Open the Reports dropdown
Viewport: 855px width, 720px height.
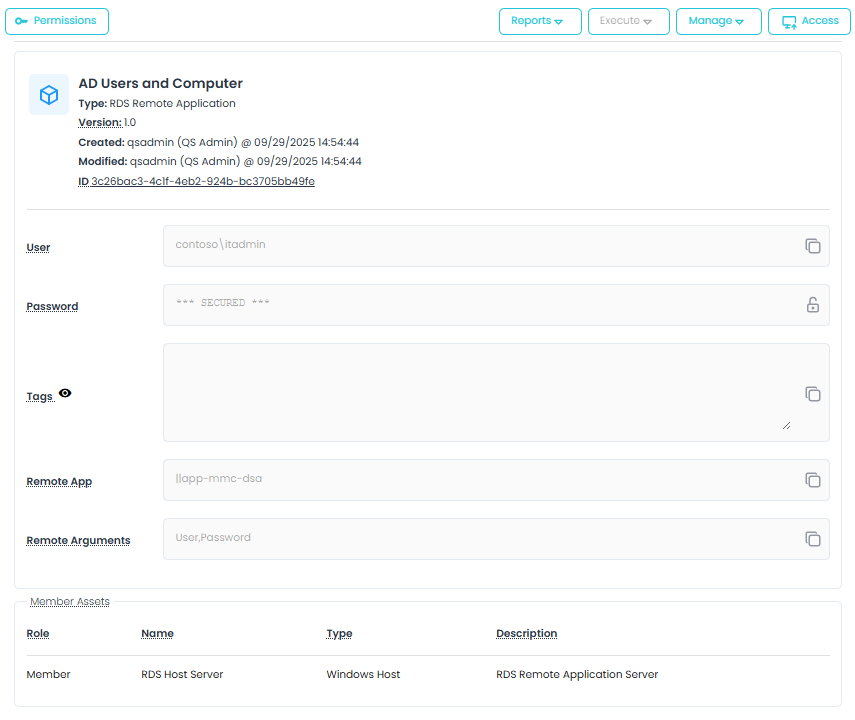539,21
